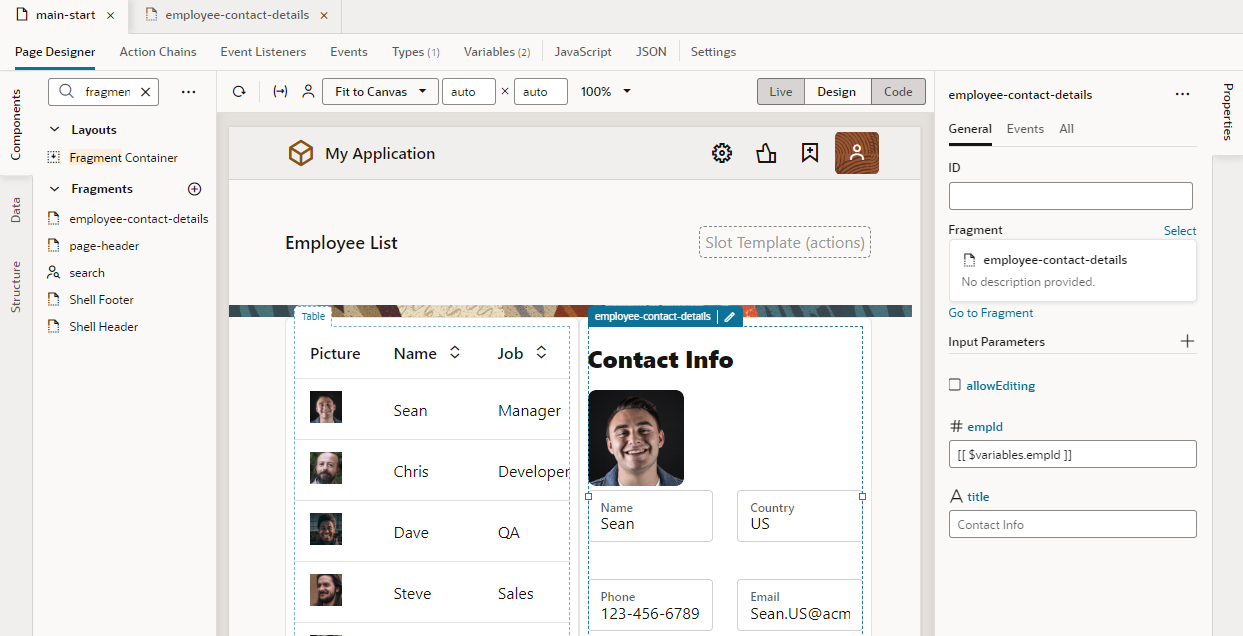Switch to the Events tab in properties
Viewport: 1243px width, 636px height.
click(x=1025, y=129)
